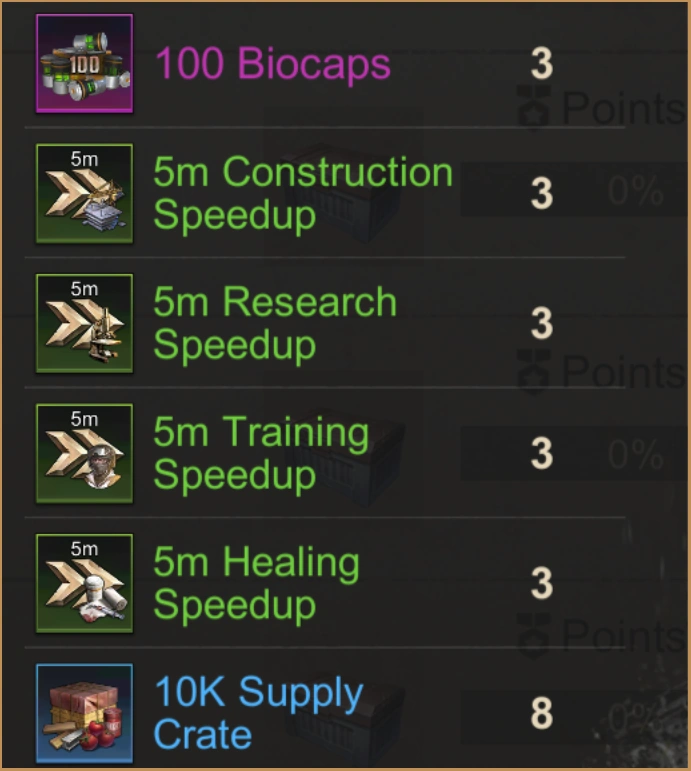Click quantity 3 beside 100 Biocaps
Screen dimensions: 691x771
click(x=541, y=64)
